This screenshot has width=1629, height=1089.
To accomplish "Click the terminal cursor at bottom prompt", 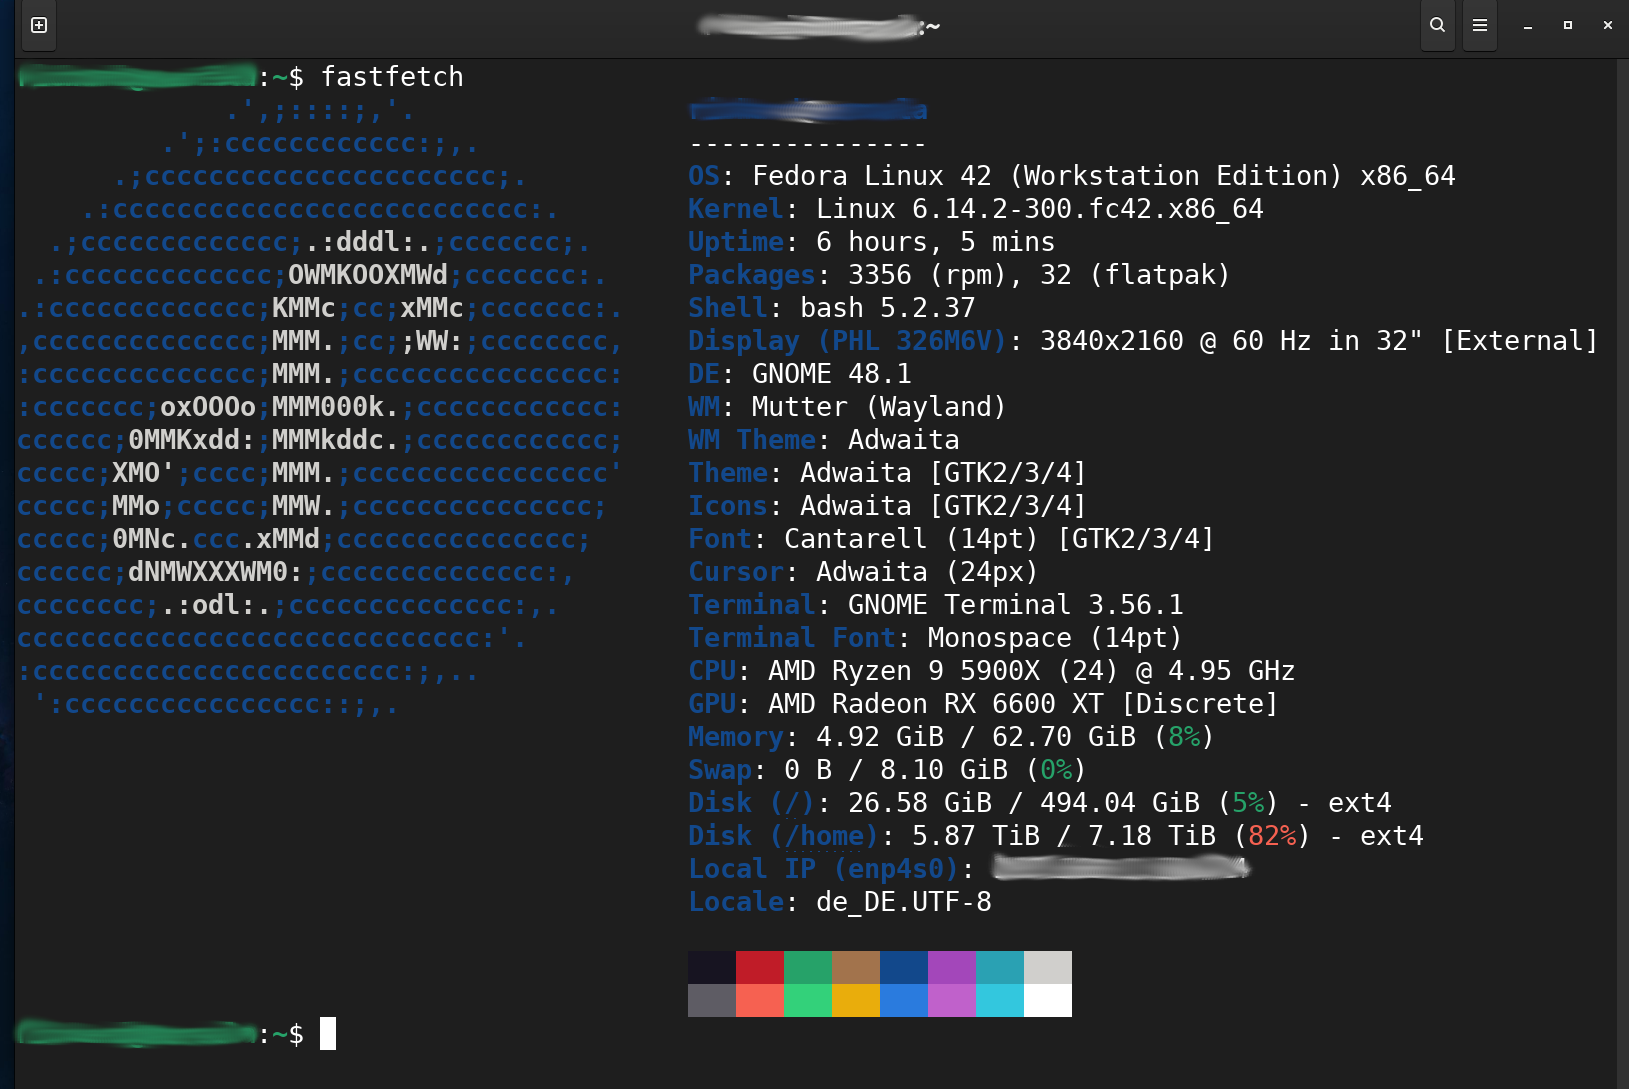I will [328, 1034].
